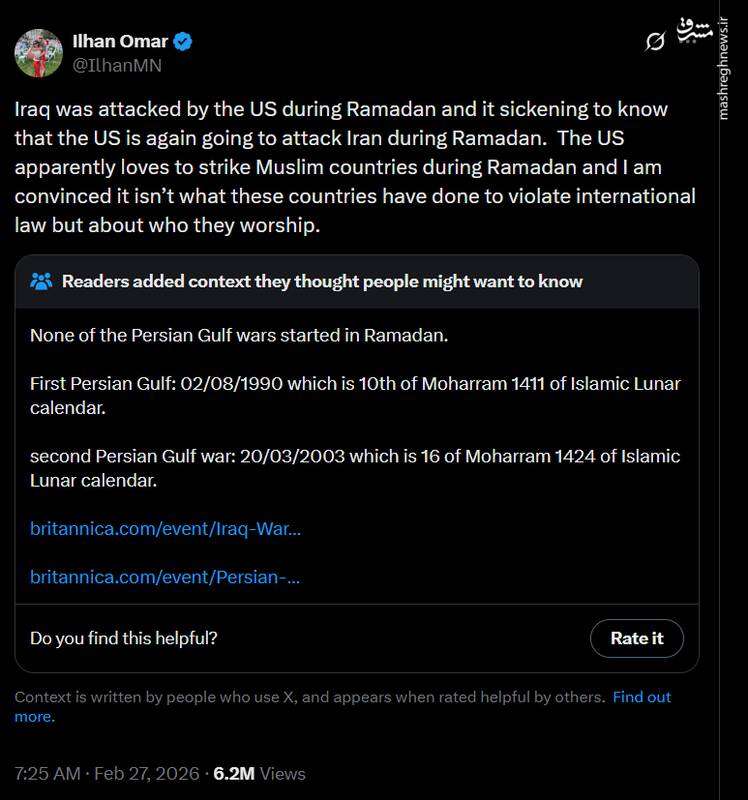Click the Mashregh logo in the corner
Image resolution: width=748 pixels, height=800 pixels.
696,32
